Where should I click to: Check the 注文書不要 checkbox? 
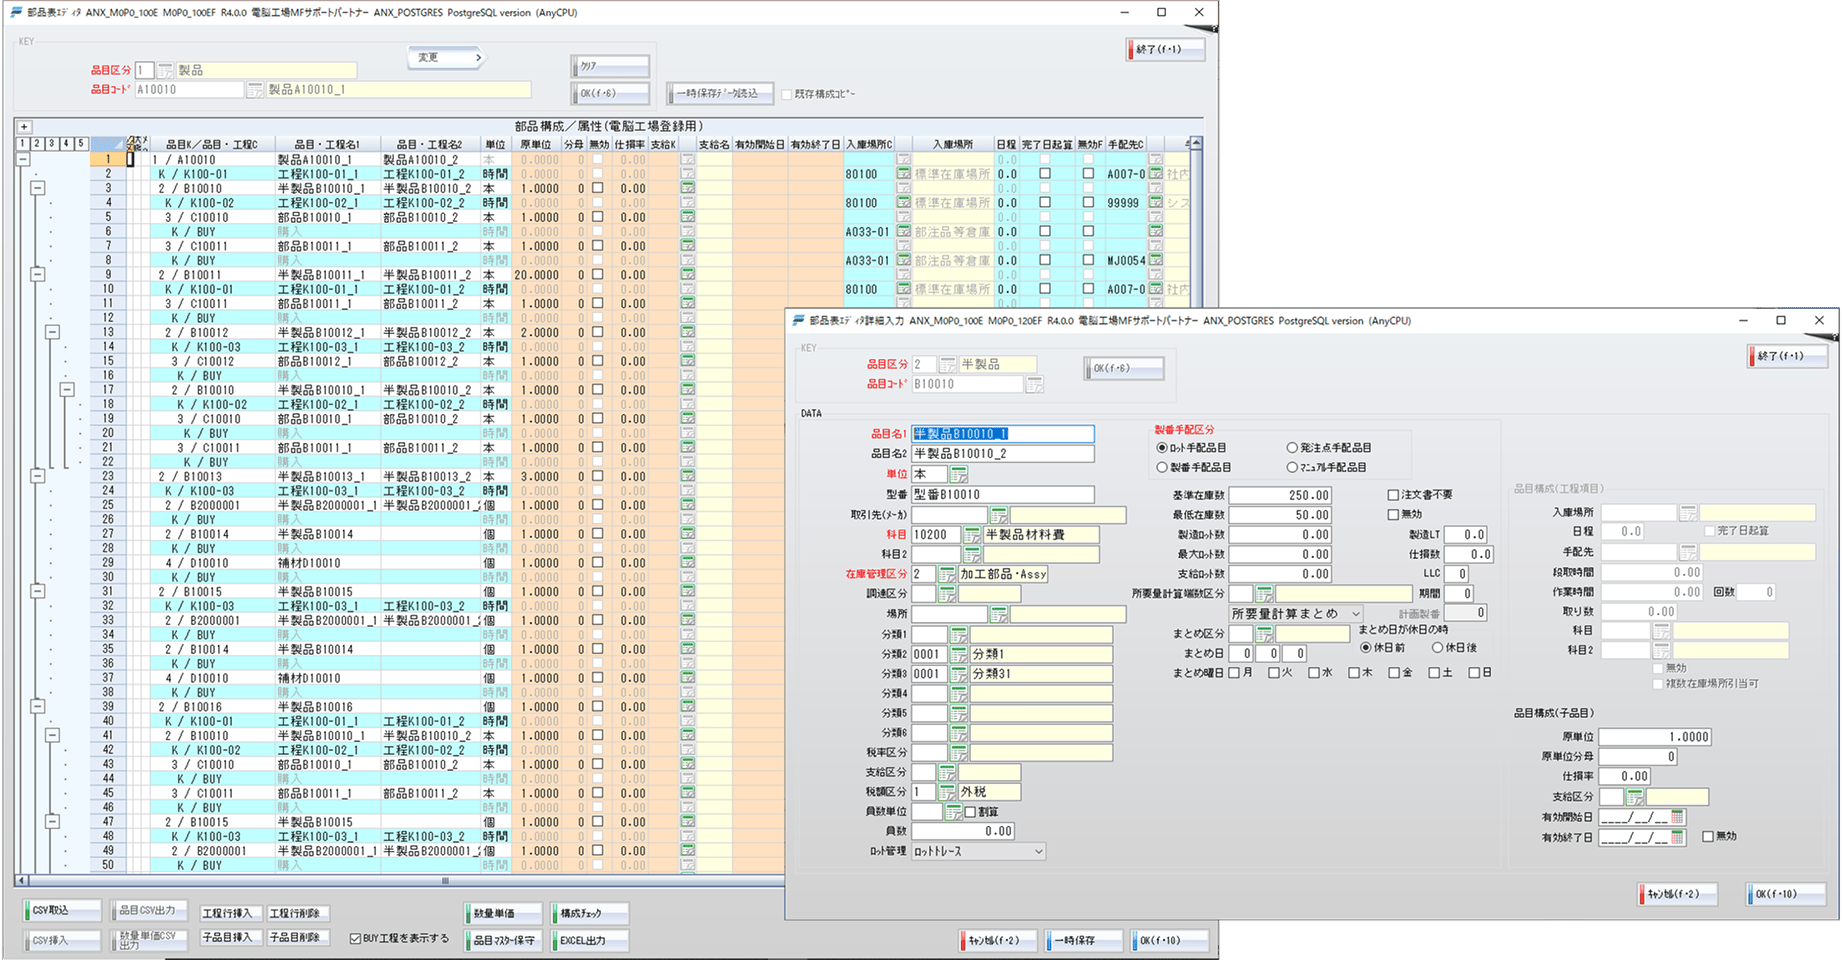tap(1393, 495)
